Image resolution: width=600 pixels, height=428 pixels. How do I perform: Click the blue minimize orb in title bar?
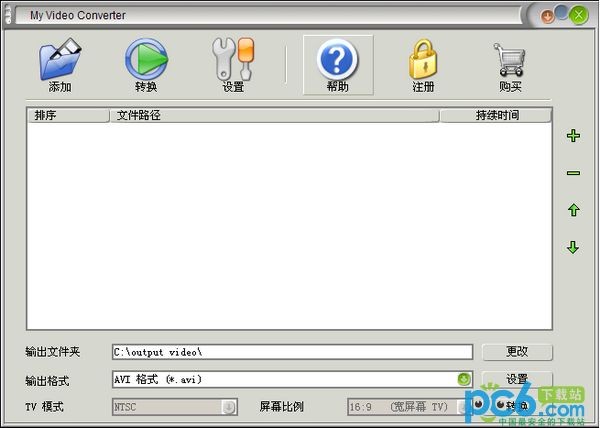(561, 12)
